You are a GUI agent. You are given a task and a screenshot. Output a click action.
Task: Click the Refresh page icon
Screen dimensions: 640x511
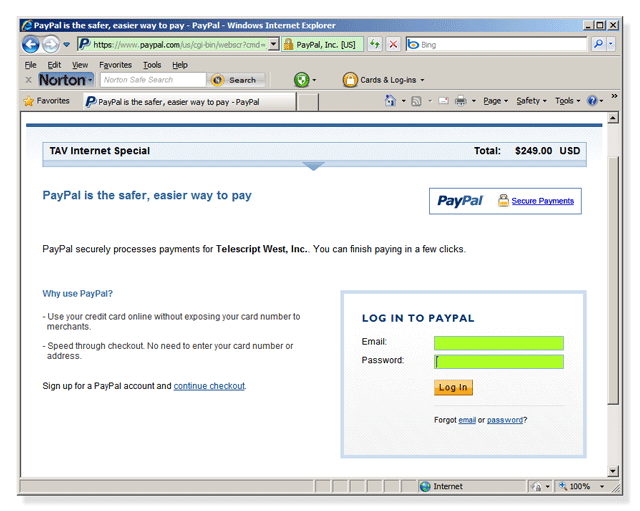point(374,44)
